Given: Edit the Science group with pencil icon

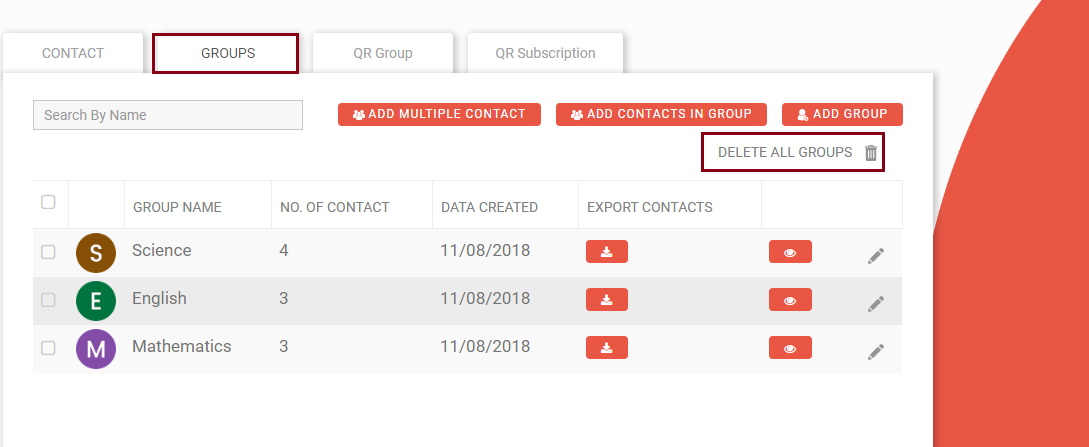Looking at the screenshot, I should 876,256.
